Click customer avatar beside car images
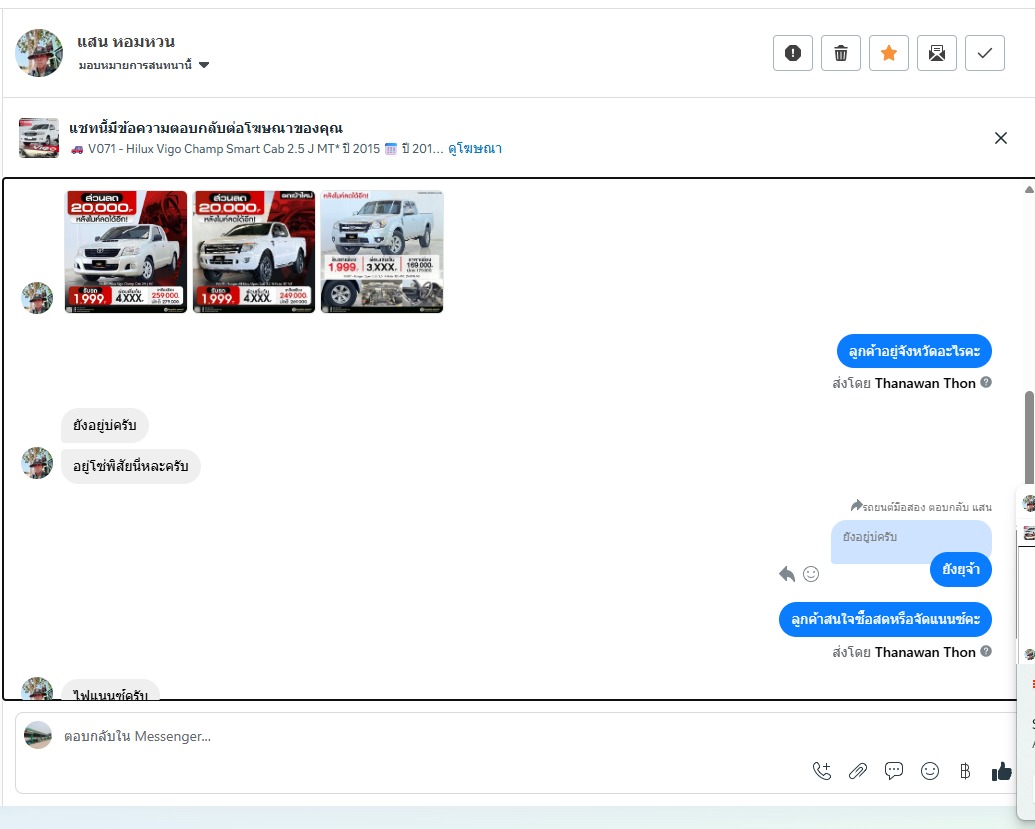This screenshot has width=1035, height=829. pos(37,298)
